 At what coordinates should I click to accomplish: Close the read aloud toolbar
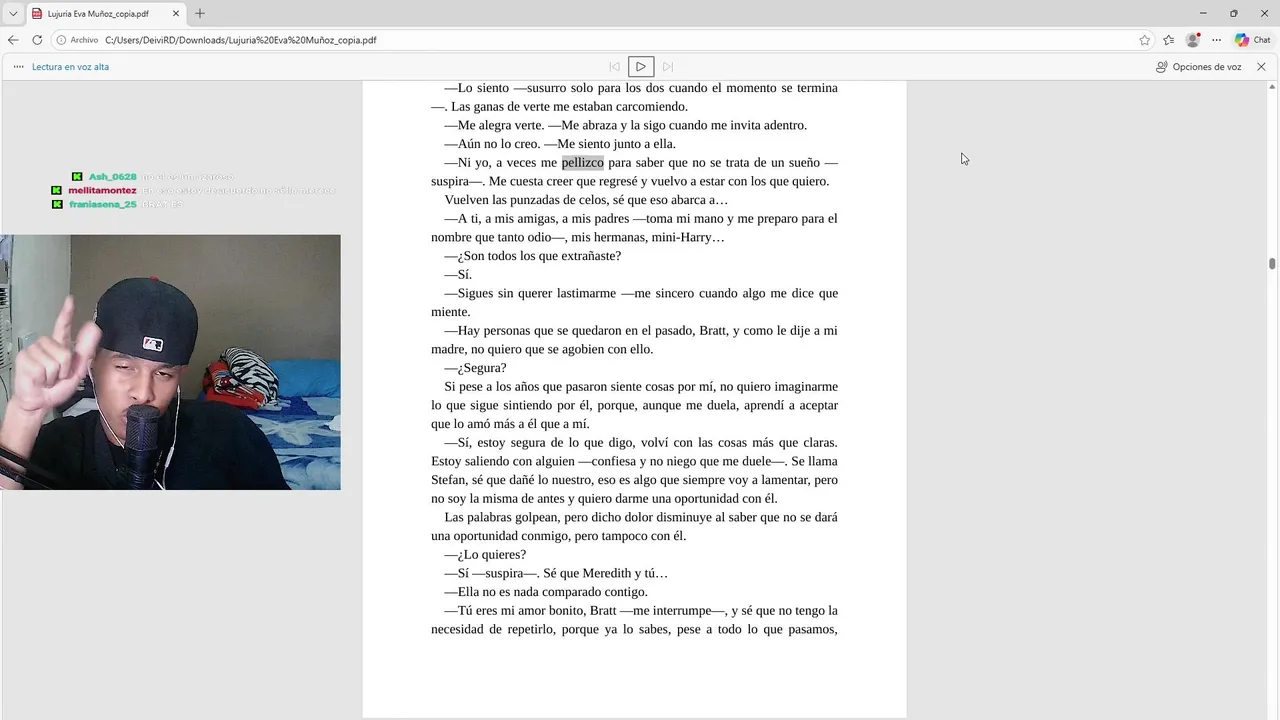point(1261,67)
